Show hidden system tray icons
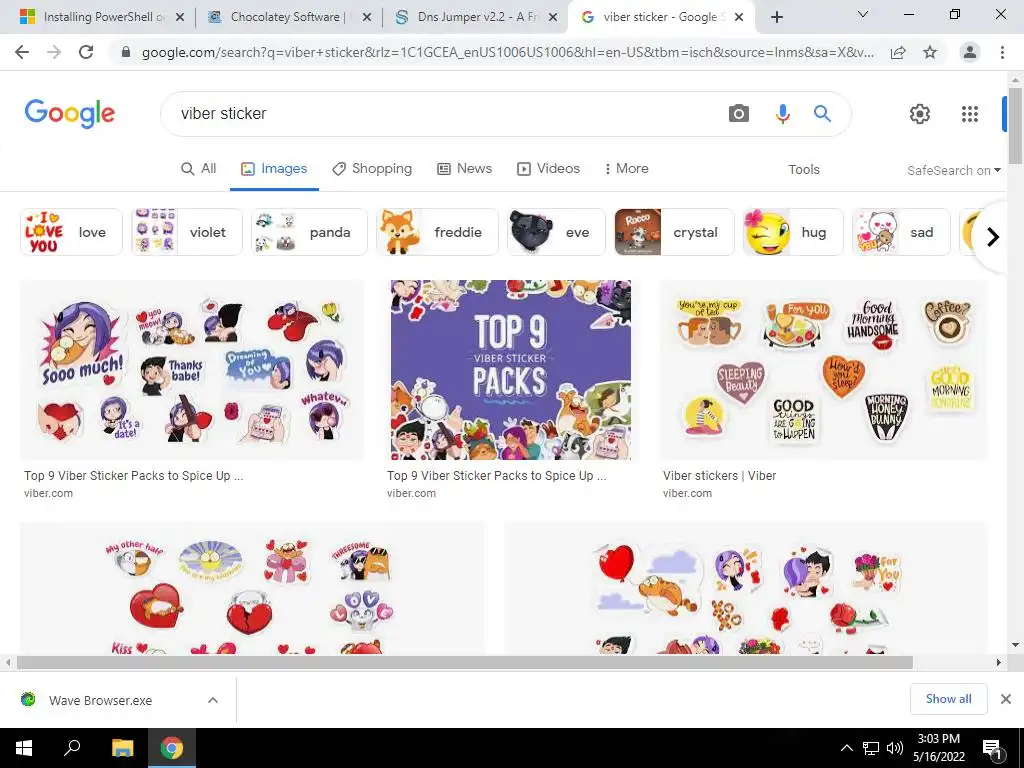 846,748
